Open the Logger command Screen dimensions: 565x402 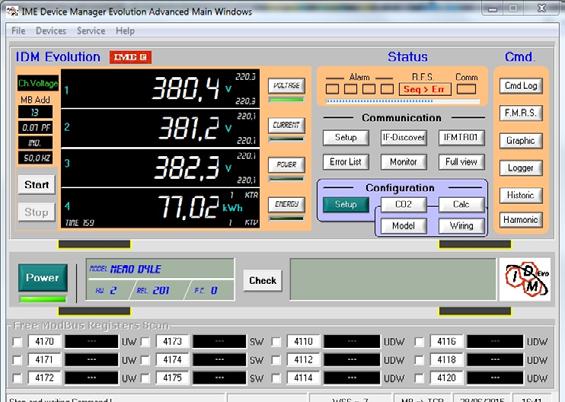[x=521, y=168]
